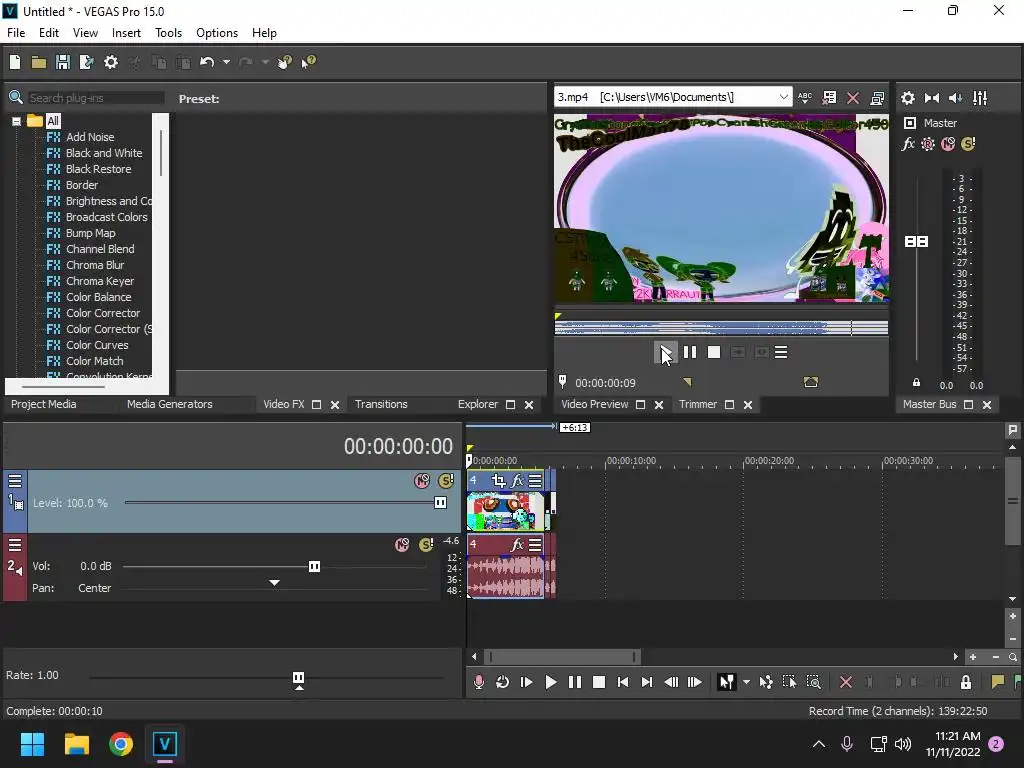Screen dimensions: 1024x768
Task: Open Chrome from the Windows taskbar
Action: (x=121, y=744)
